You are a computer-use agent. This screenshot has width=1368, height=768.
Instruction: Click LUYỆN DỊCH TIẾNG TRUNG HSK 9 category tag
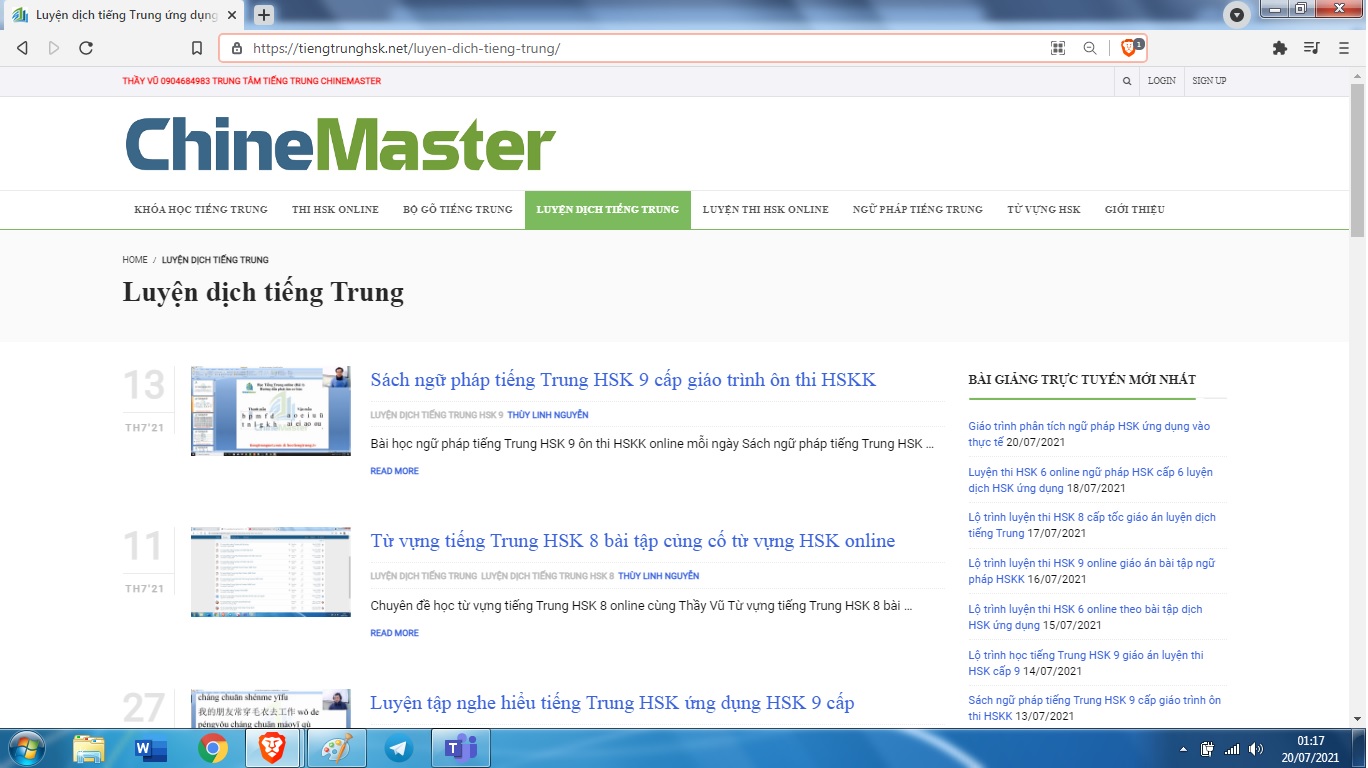(437, 415)
